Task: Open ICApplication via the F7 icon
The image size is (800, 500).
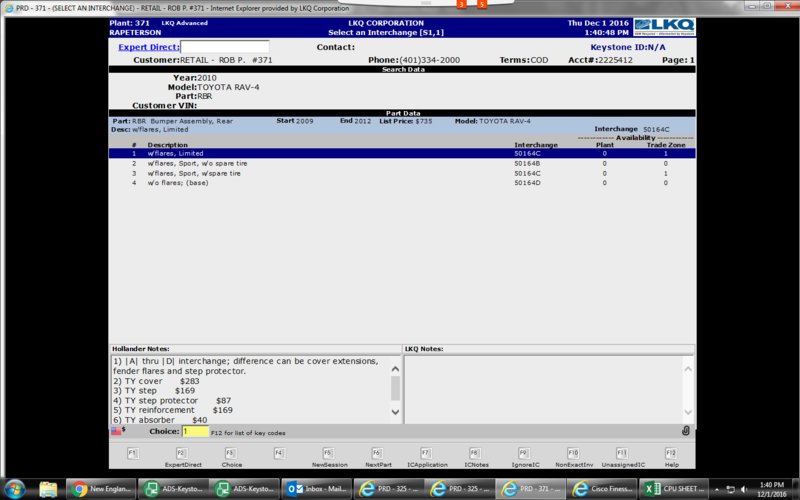Action: [x=426, y=453]
